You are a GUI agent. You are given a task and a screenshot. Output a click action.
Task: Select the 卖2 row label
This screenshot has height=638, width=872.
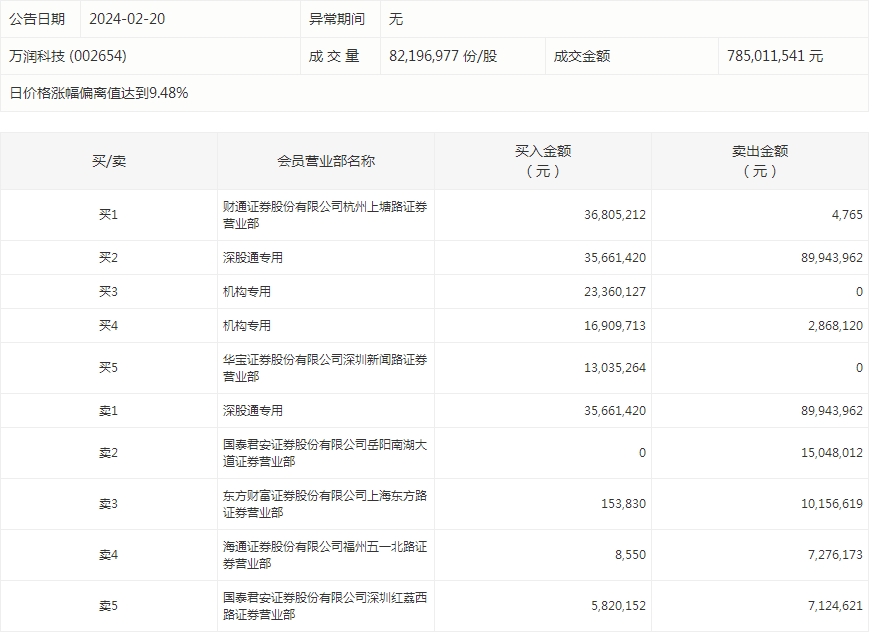point(108,453)
